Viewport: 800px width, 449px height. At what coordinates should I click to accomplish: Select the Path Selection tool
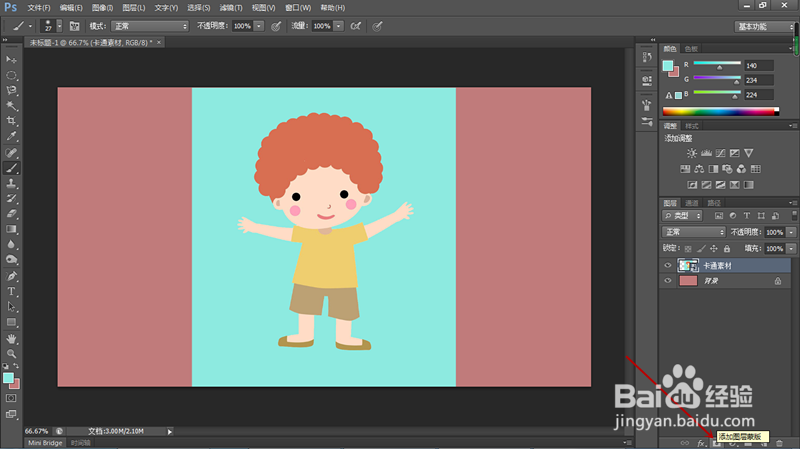point(11,307)
